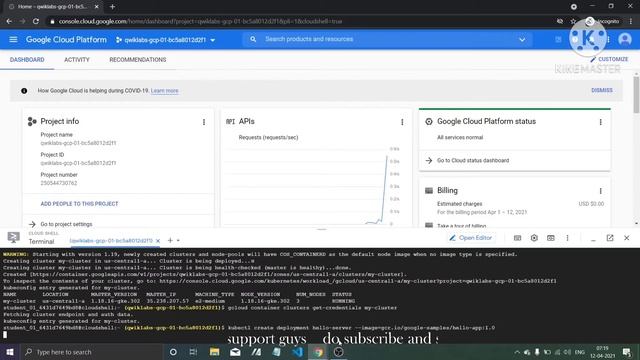Click Requests (requests/sec) chart label

coord(268,138)
